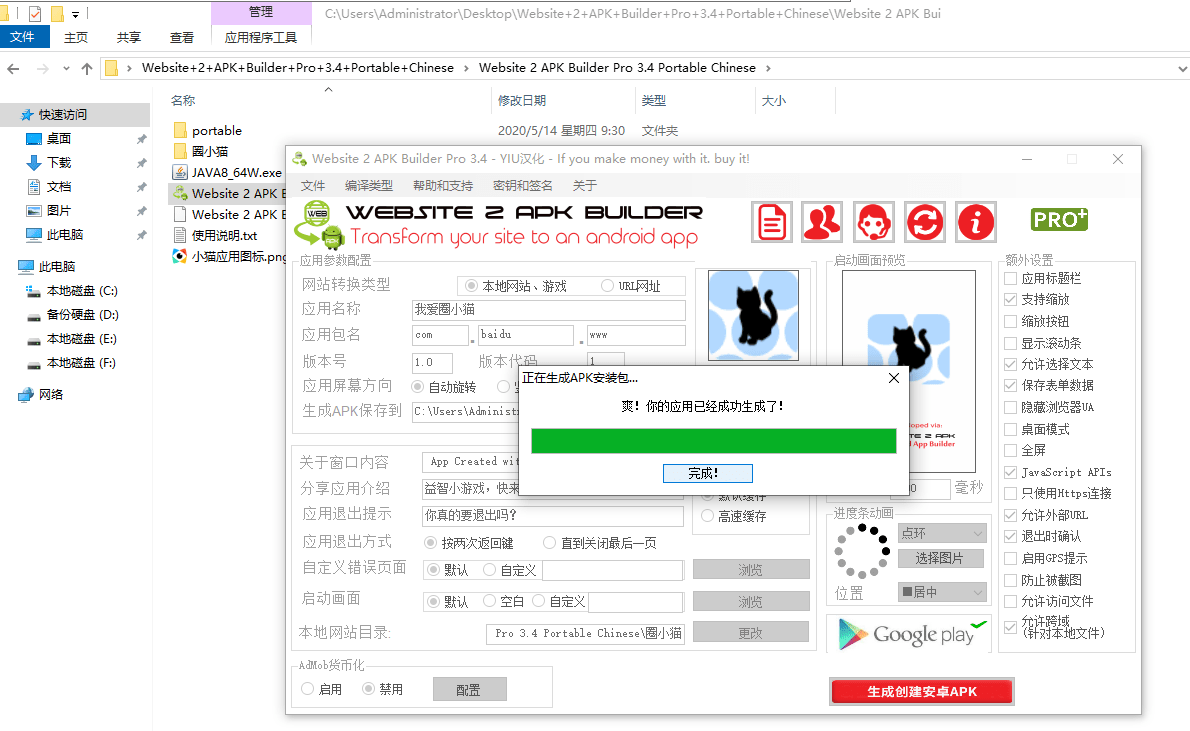
Task: Open the JAVA8_64W.exe file icon
Action: point(180,172)
